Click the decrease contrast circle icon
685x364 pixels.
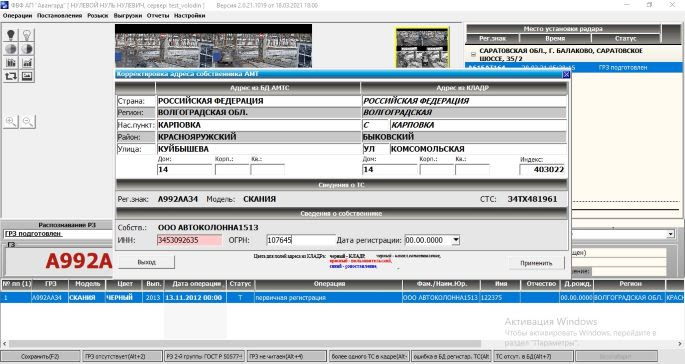[x=11, y=49]
